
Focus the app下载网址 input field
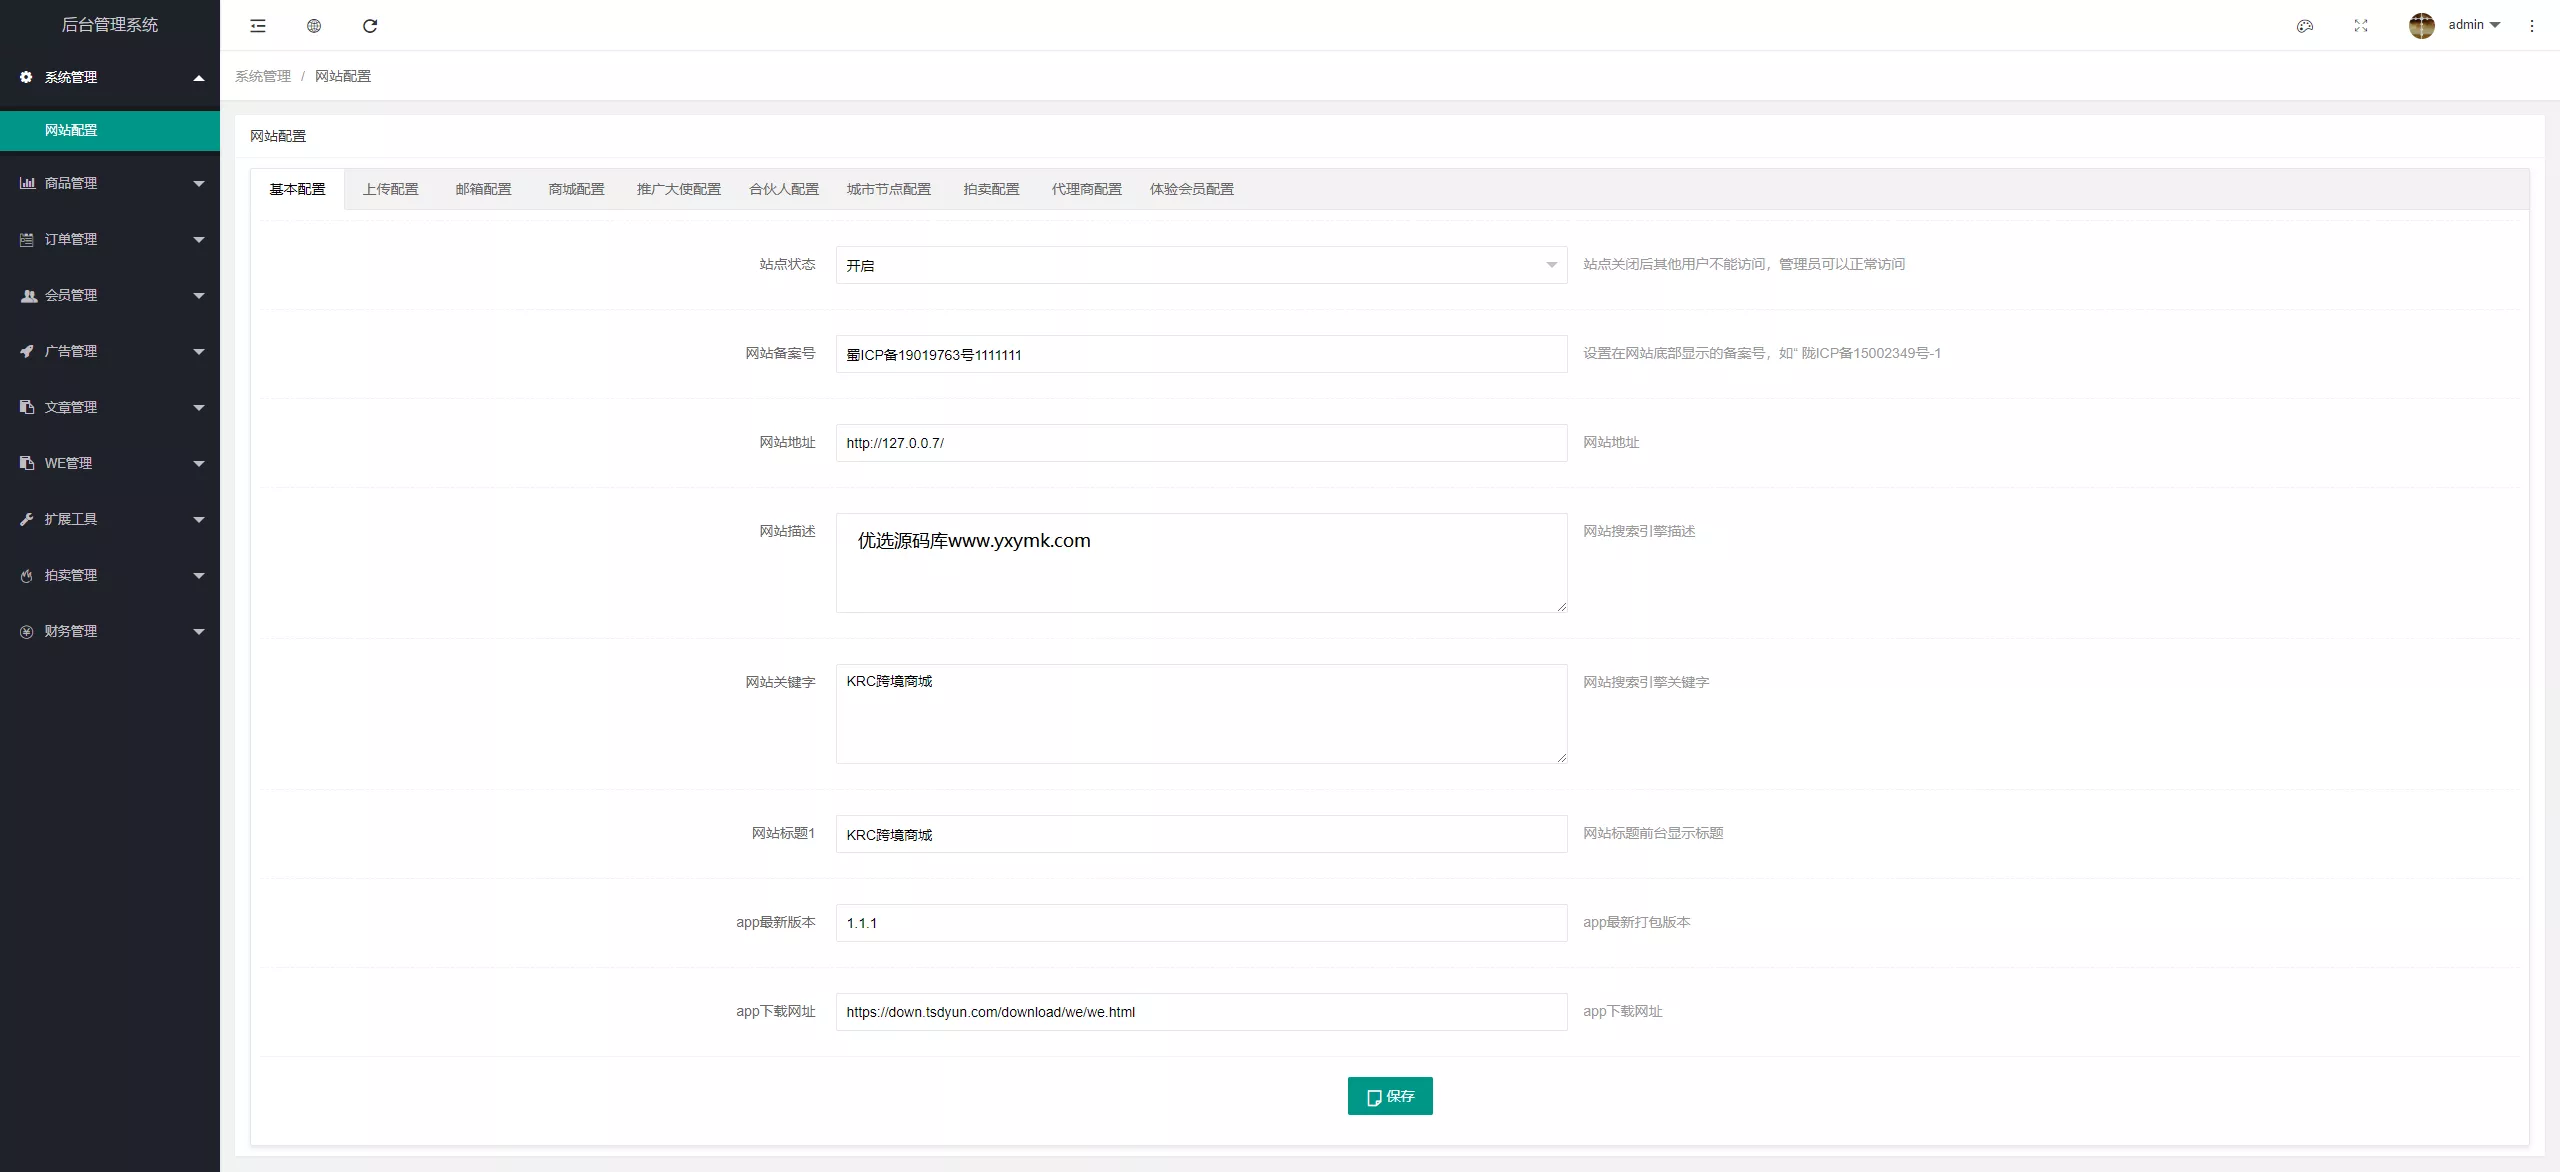point(1201,1012)
